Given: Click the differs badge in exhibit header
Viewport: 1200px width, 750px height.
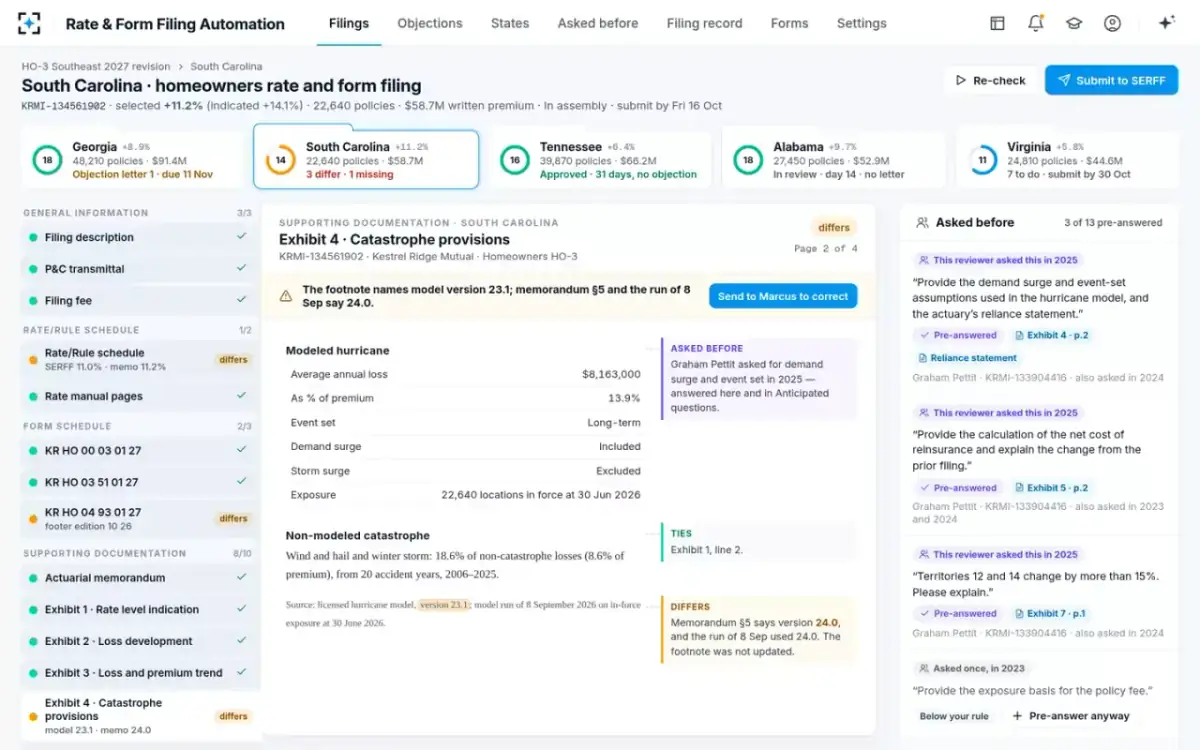Looking at the screenshot, I should (x=834, y=227).
